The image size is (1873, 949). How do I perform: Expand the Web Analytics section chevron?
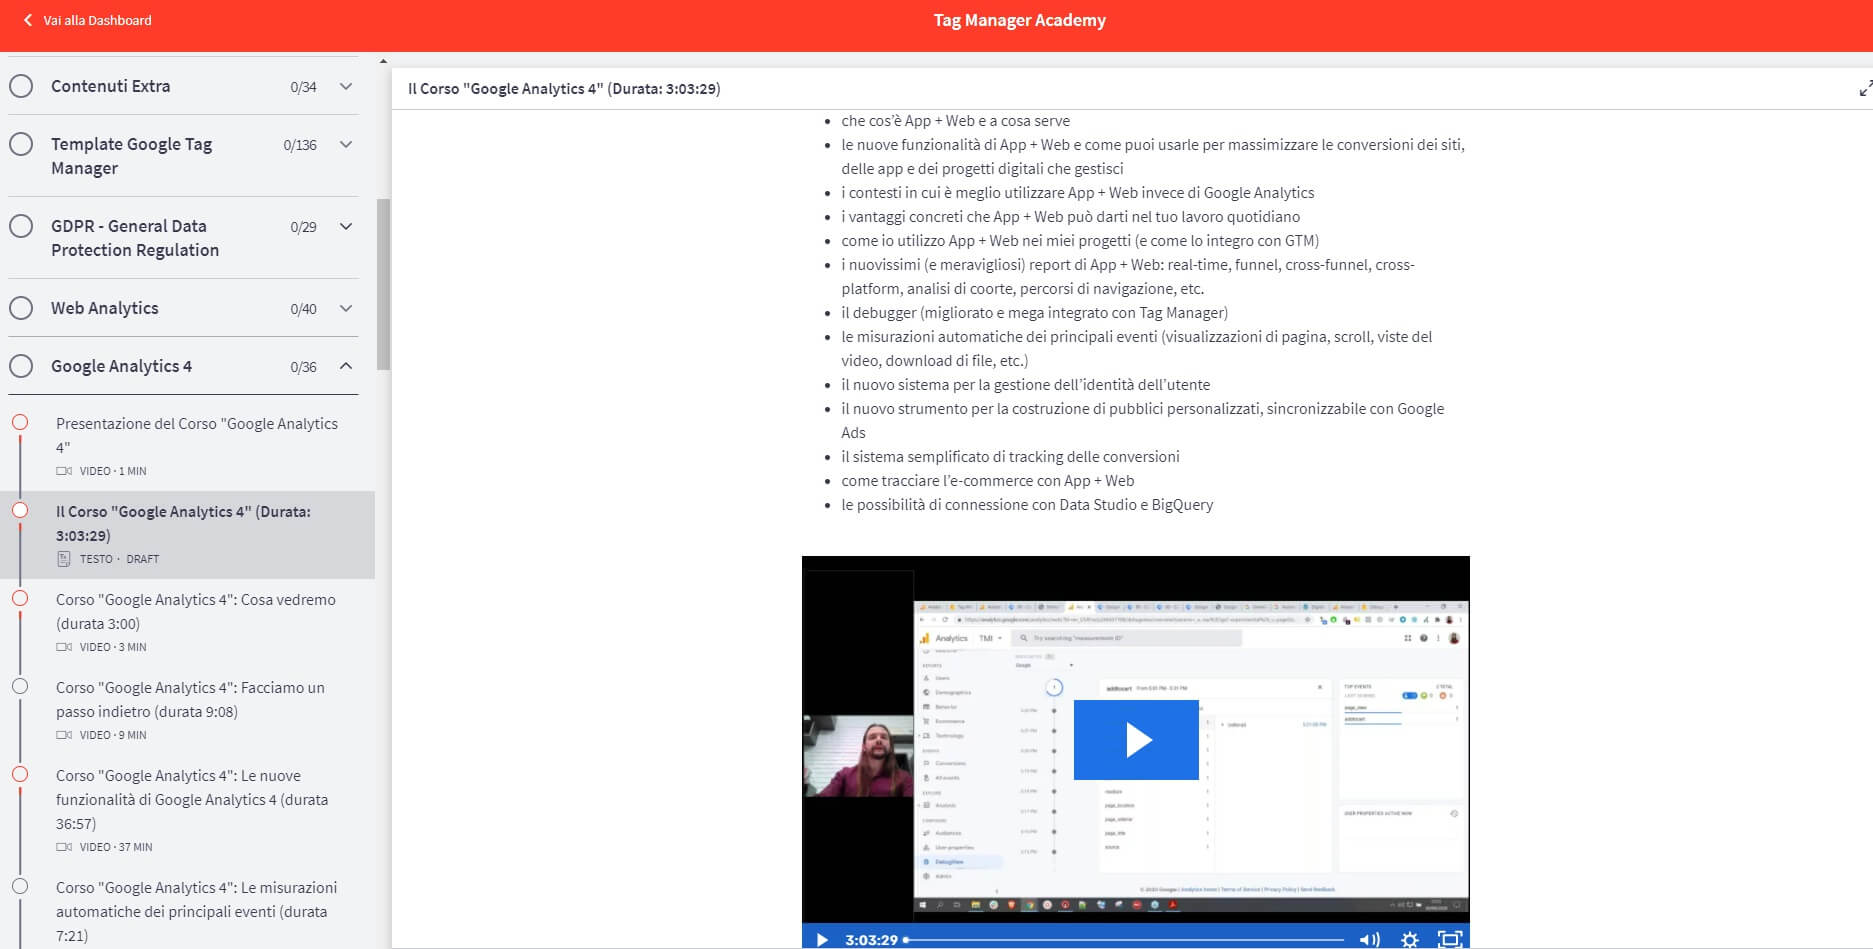[346, 308]
